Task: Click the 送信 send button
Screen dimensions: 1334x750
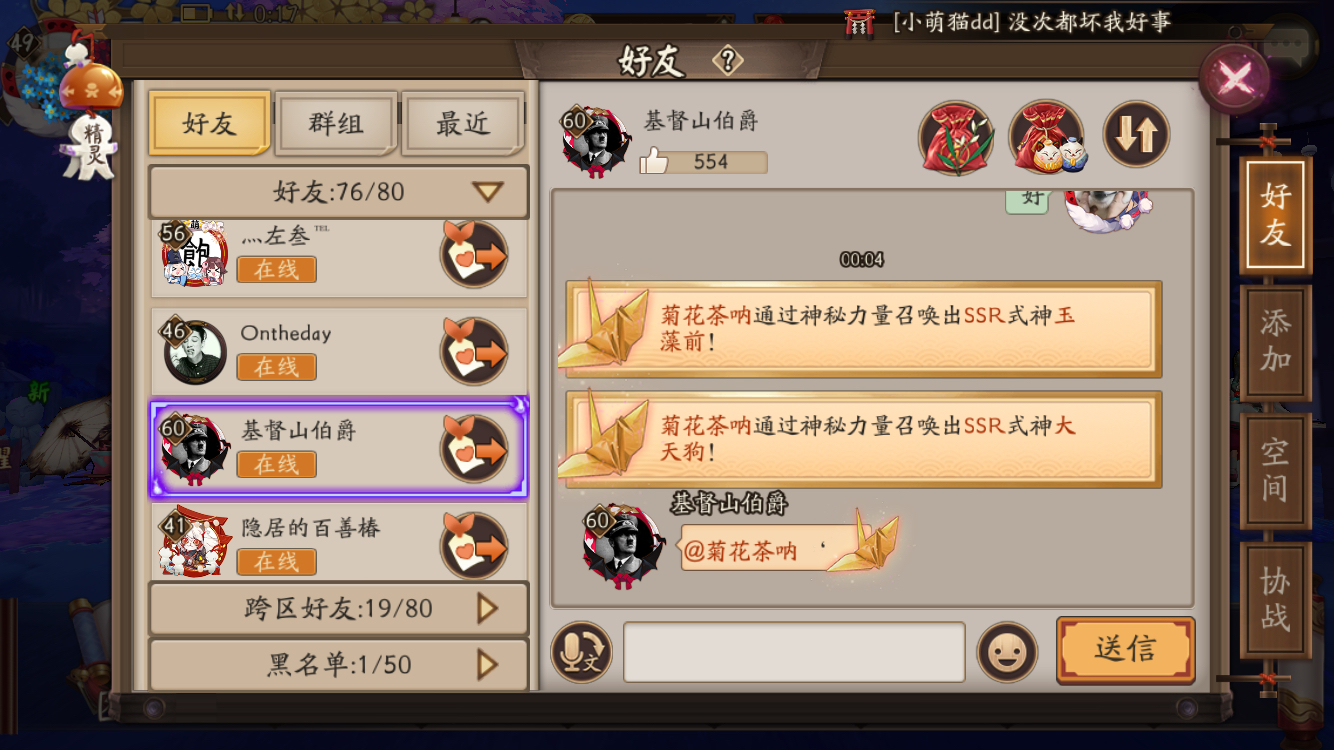Action: (x=1126, y=650)
